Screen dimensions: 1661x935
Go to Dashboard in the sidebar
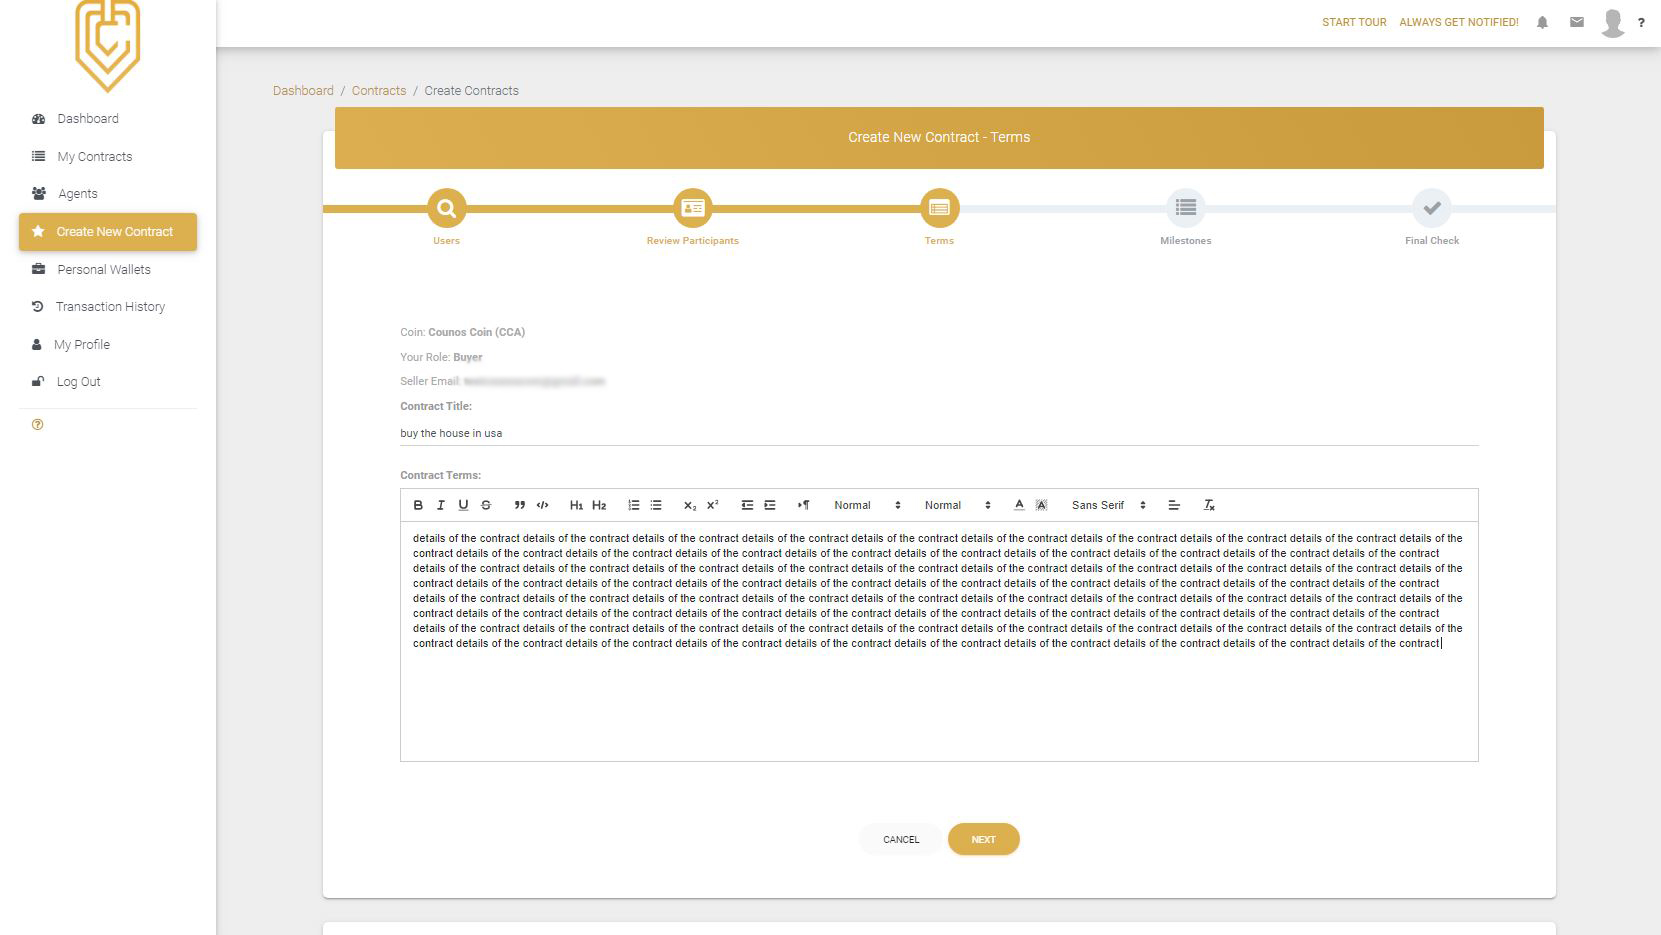107,119
